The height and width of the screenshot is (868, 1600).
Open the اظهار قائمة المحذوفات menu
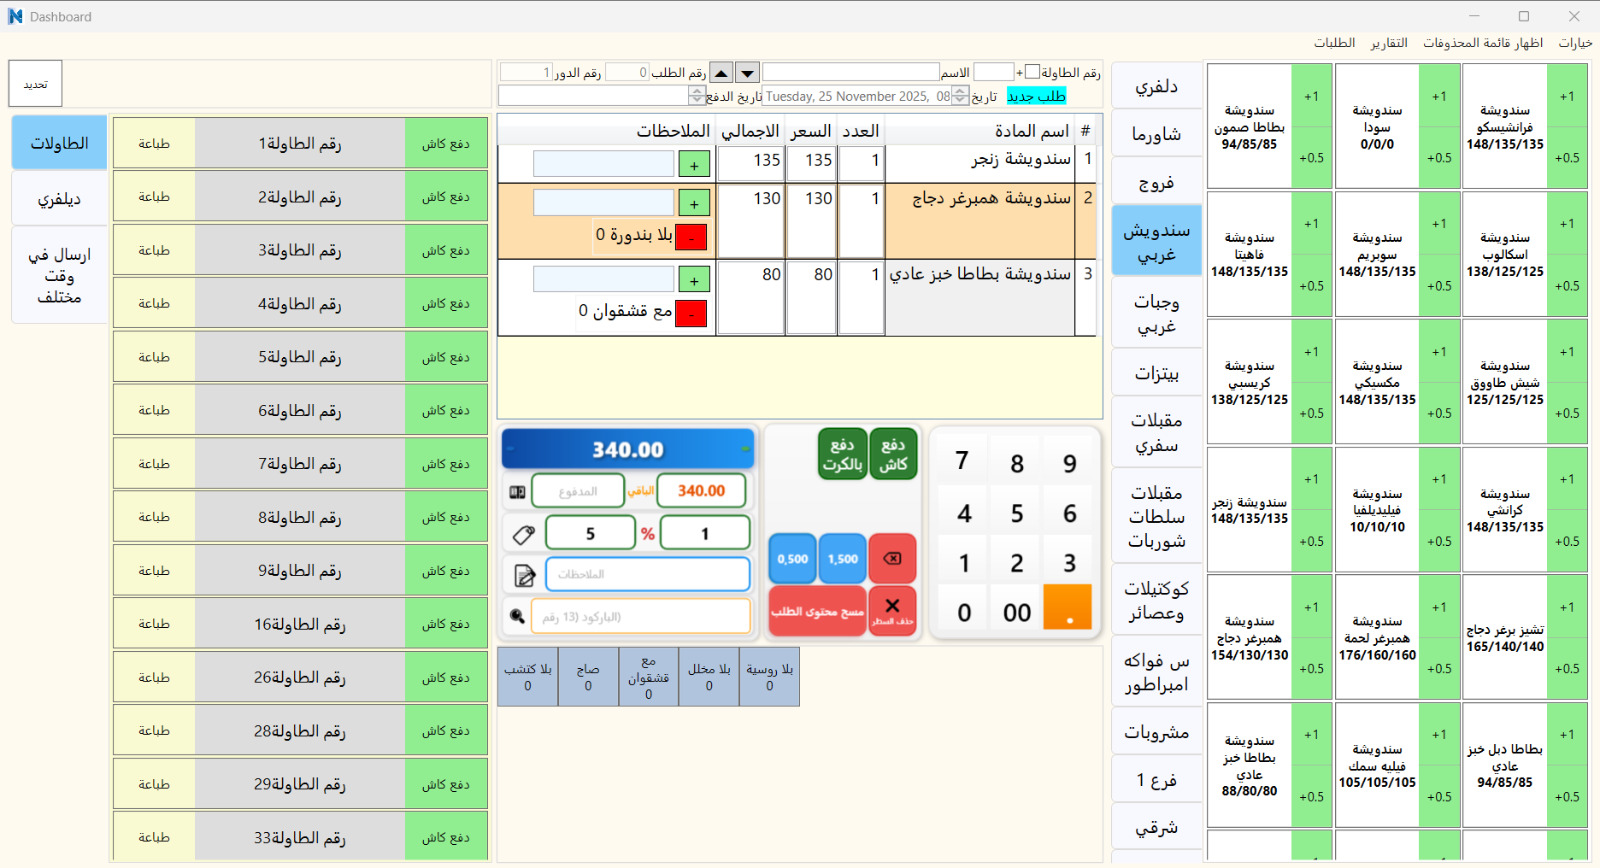pos(1483,43)
